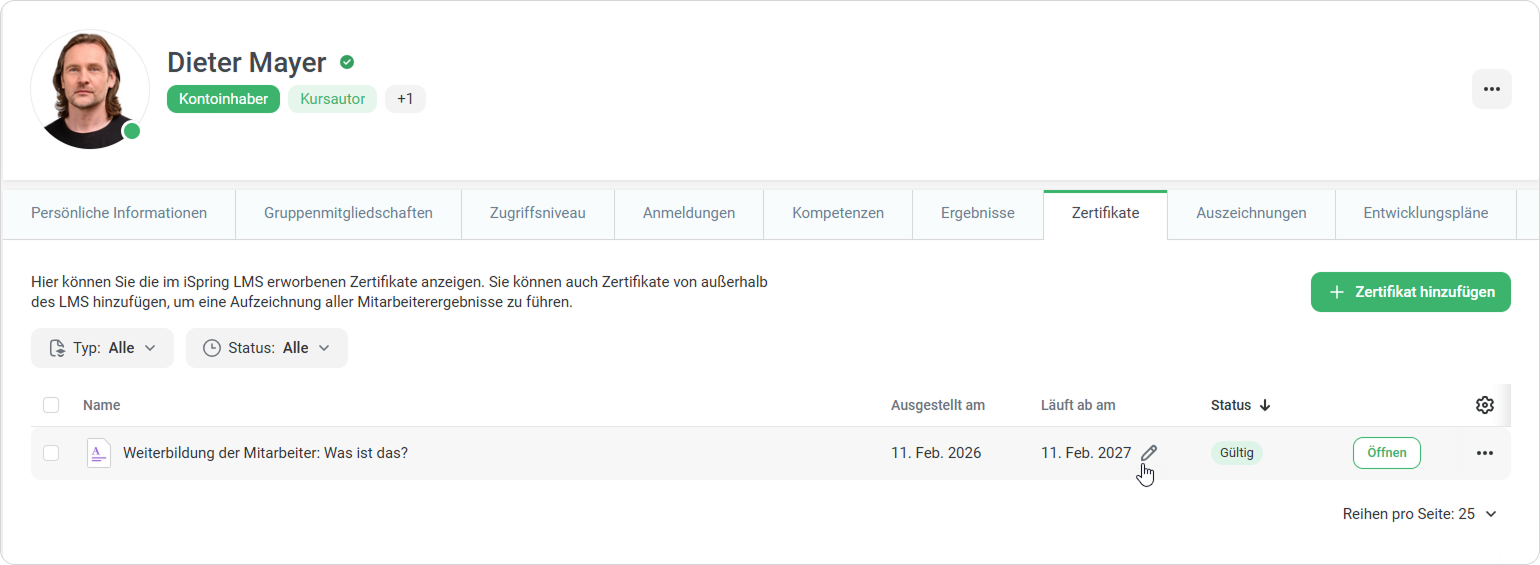Open the certificate row's three-dot menu

click(1484, 453)
